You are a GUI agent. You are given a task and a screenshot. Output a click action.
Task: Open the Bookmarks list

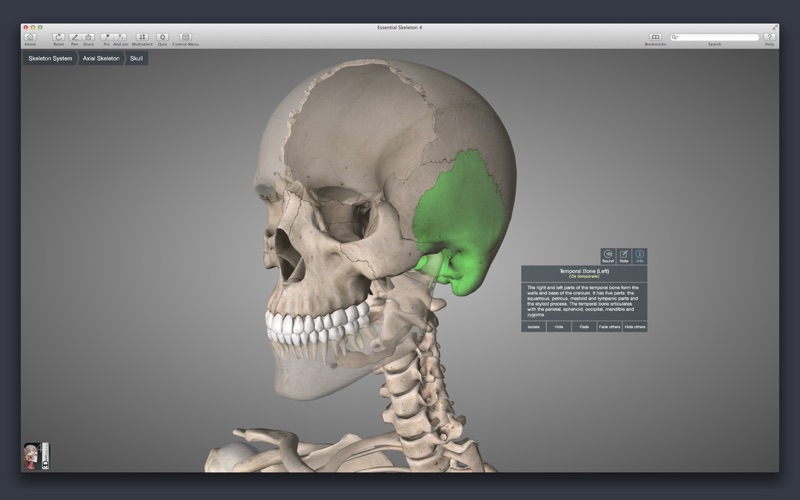click(x=656, y=37)
